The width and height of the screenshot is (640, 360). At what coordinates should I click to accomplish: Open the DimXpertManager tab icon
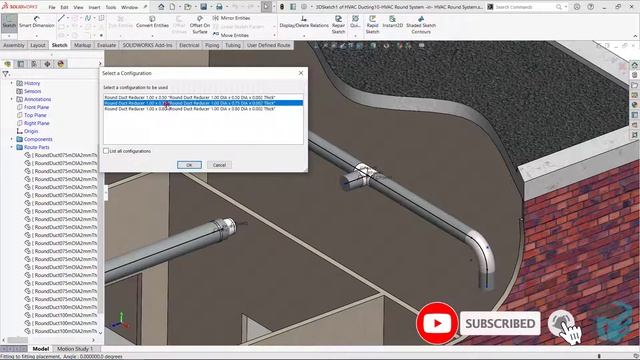(47, 64)
